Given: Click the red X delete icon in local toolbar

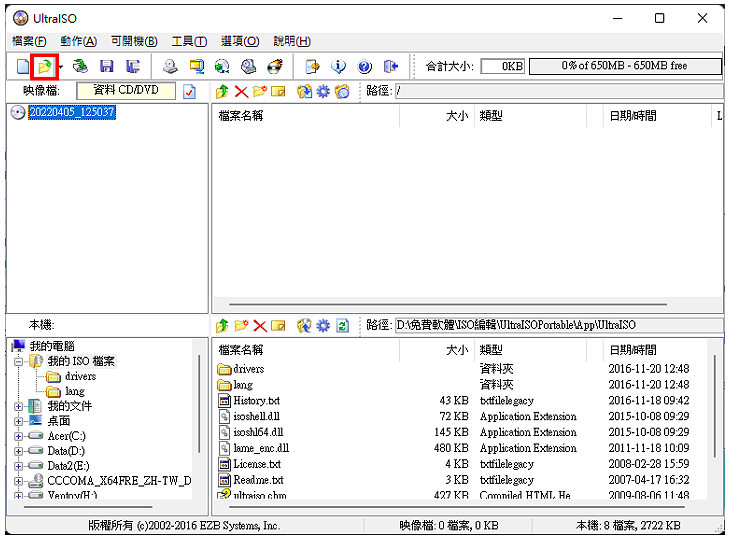Looking at the screenshot, I should click(260, 326).
